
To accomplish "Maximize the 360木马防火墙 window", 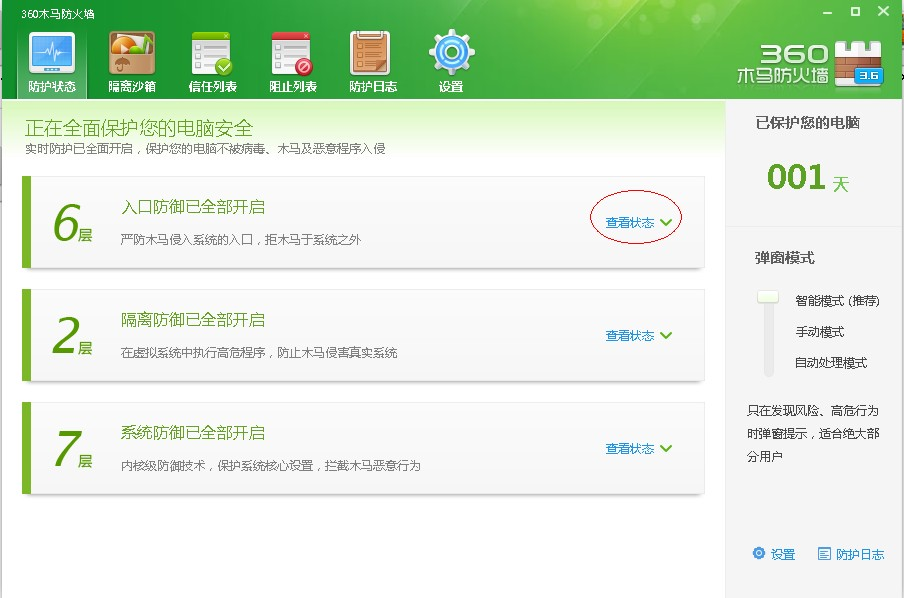I will click(856, 12).
